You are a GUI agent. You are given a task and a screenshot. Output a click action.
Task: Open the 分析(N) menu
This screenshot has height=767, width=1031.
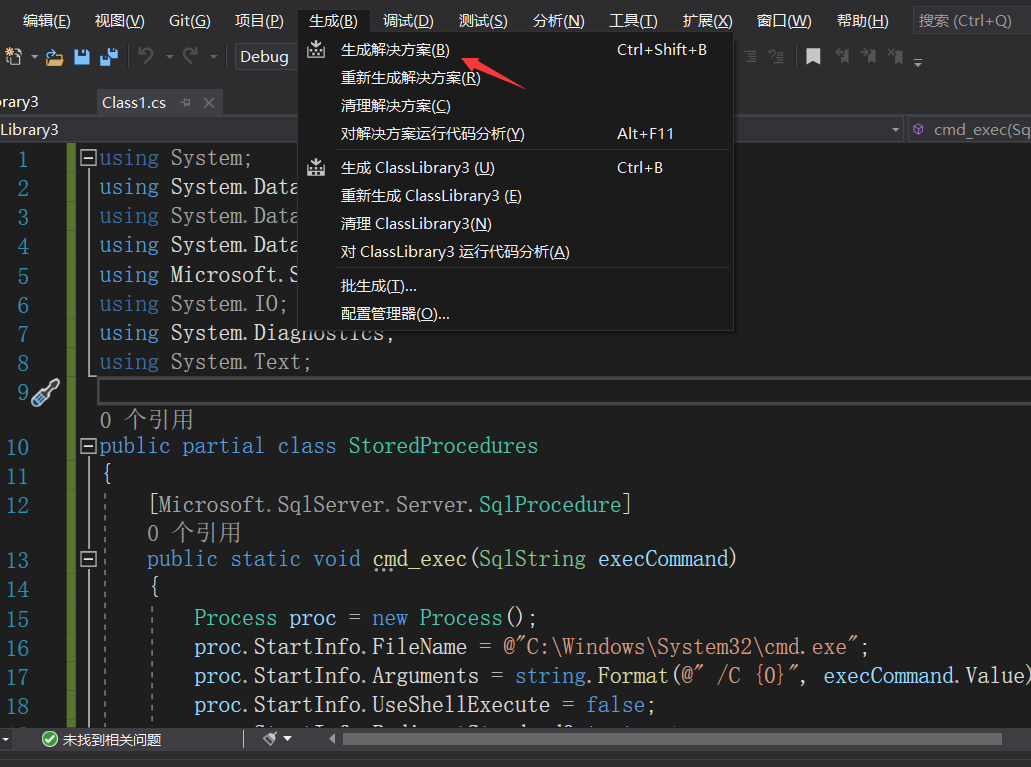pyautogui.click(x=558, y=21)
